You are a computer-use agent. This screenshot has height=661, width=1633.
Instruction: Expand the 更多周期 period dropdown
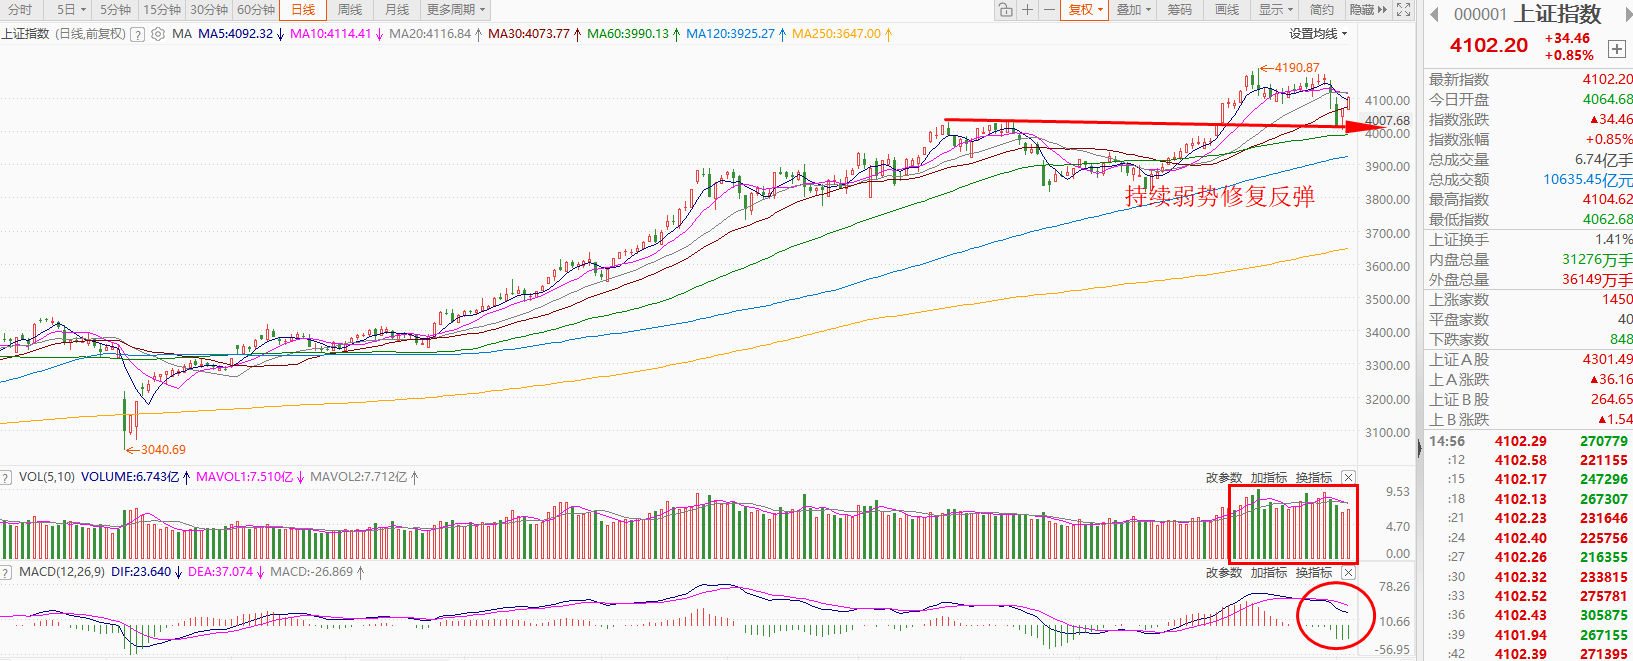455,10
